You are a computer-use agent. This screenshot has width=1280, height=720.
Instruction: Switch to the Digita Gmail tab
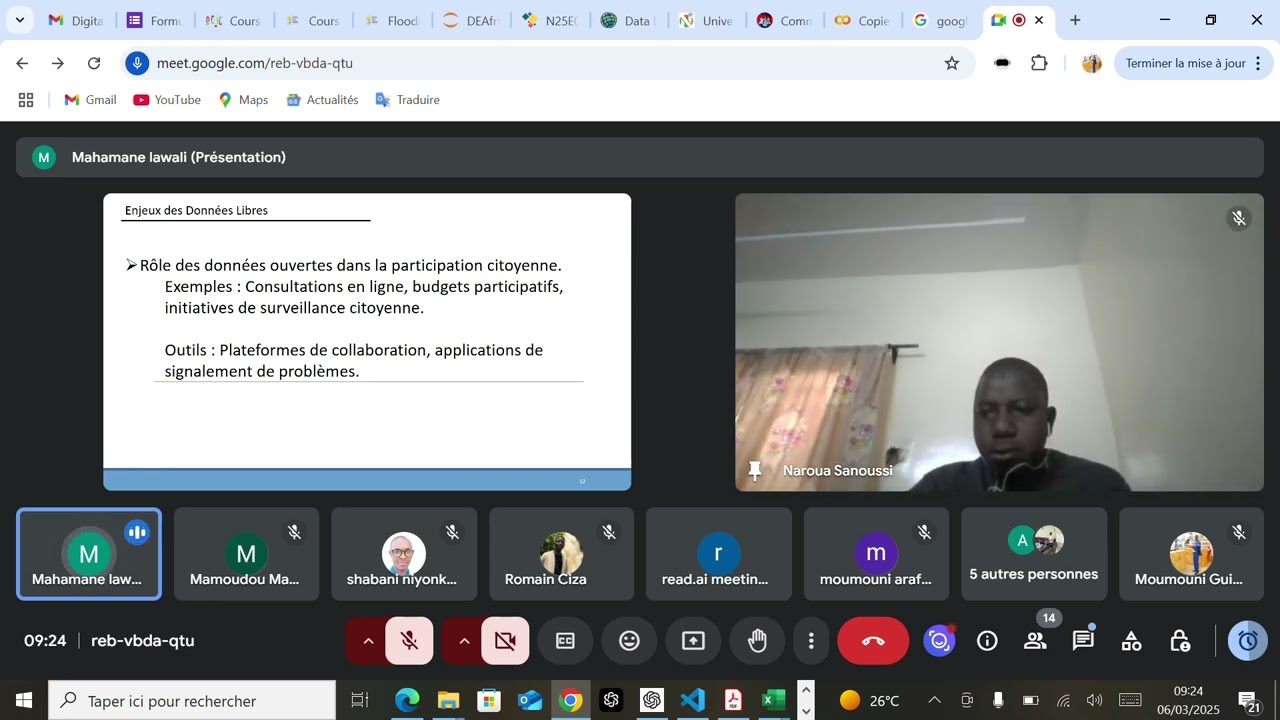click(76, 20)
